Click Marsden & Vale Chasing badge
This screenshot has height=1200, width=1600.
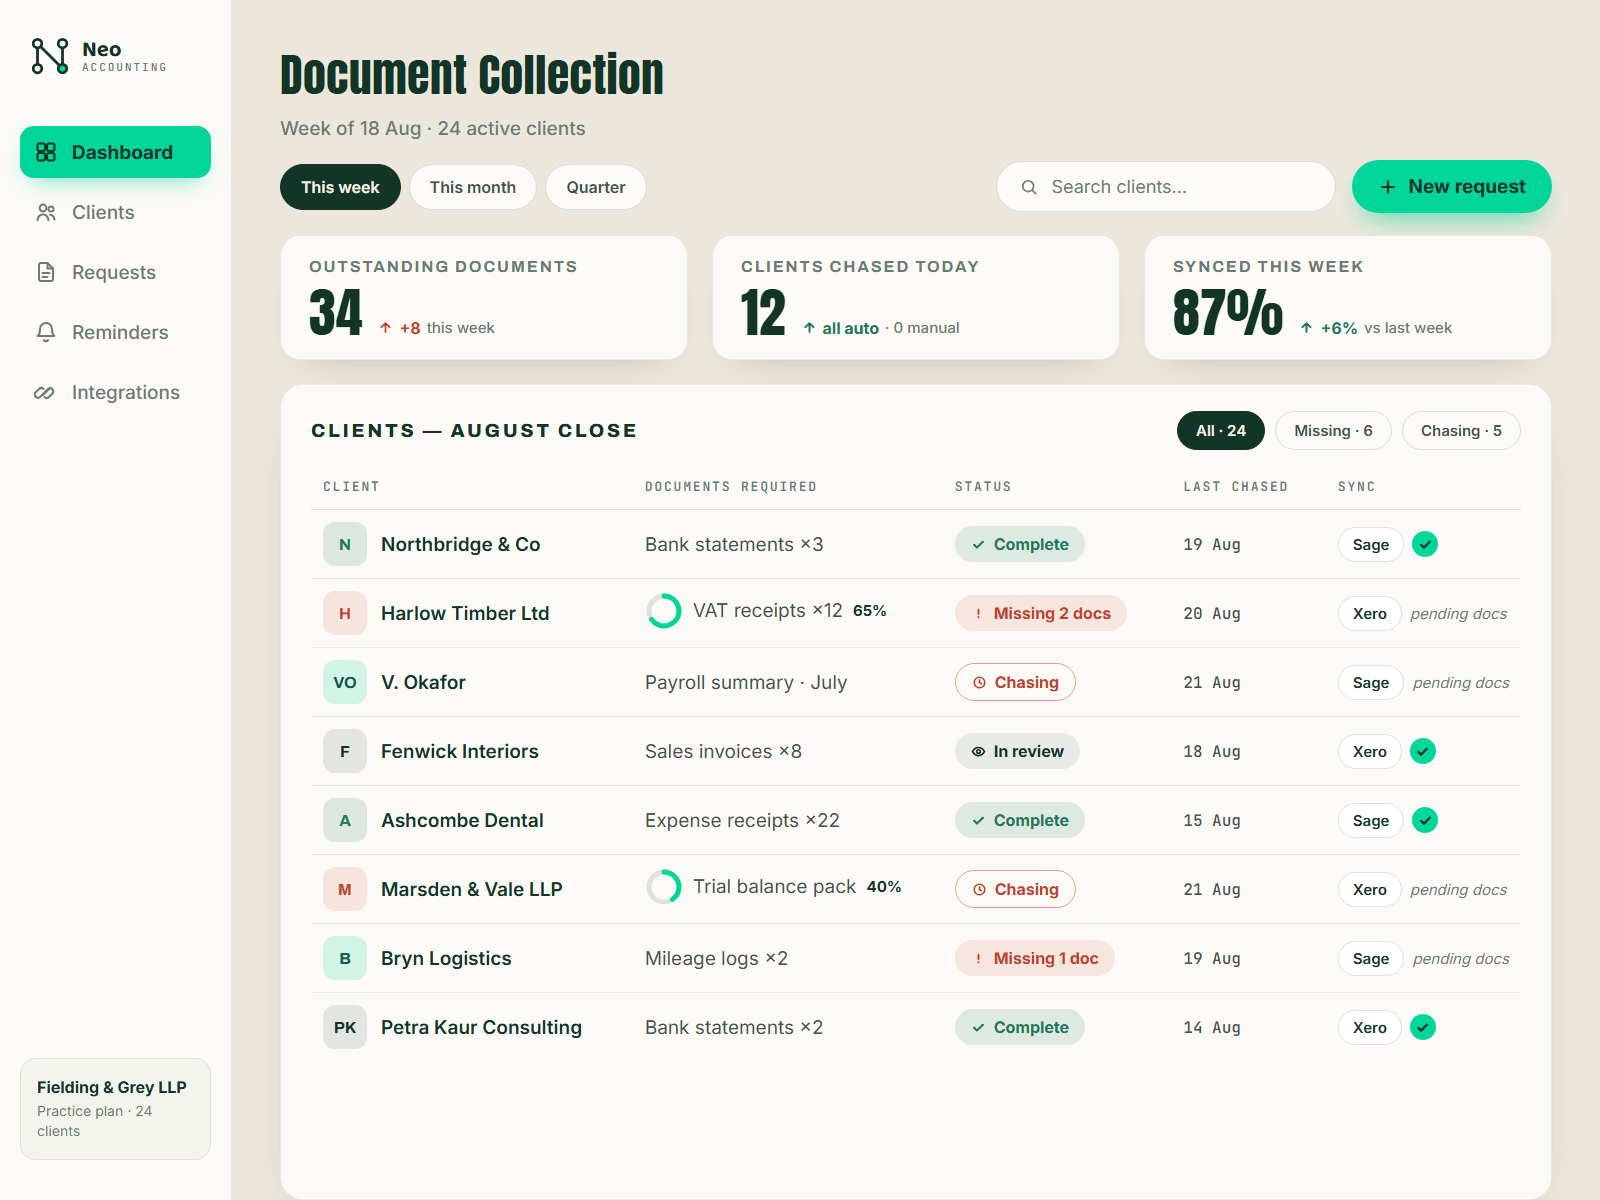click(1015, 889)
